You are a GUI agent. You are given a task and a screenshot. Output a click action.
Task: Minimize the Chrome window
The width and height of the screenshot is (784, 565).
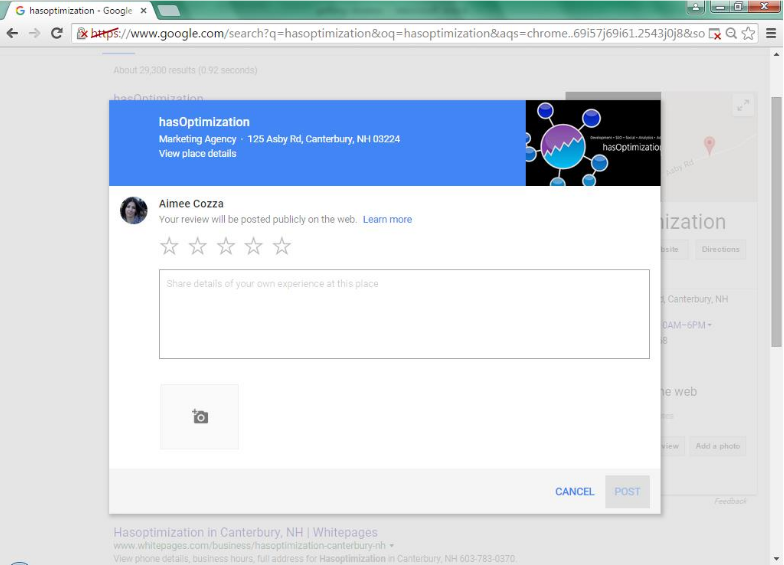[x=720, y=6]
